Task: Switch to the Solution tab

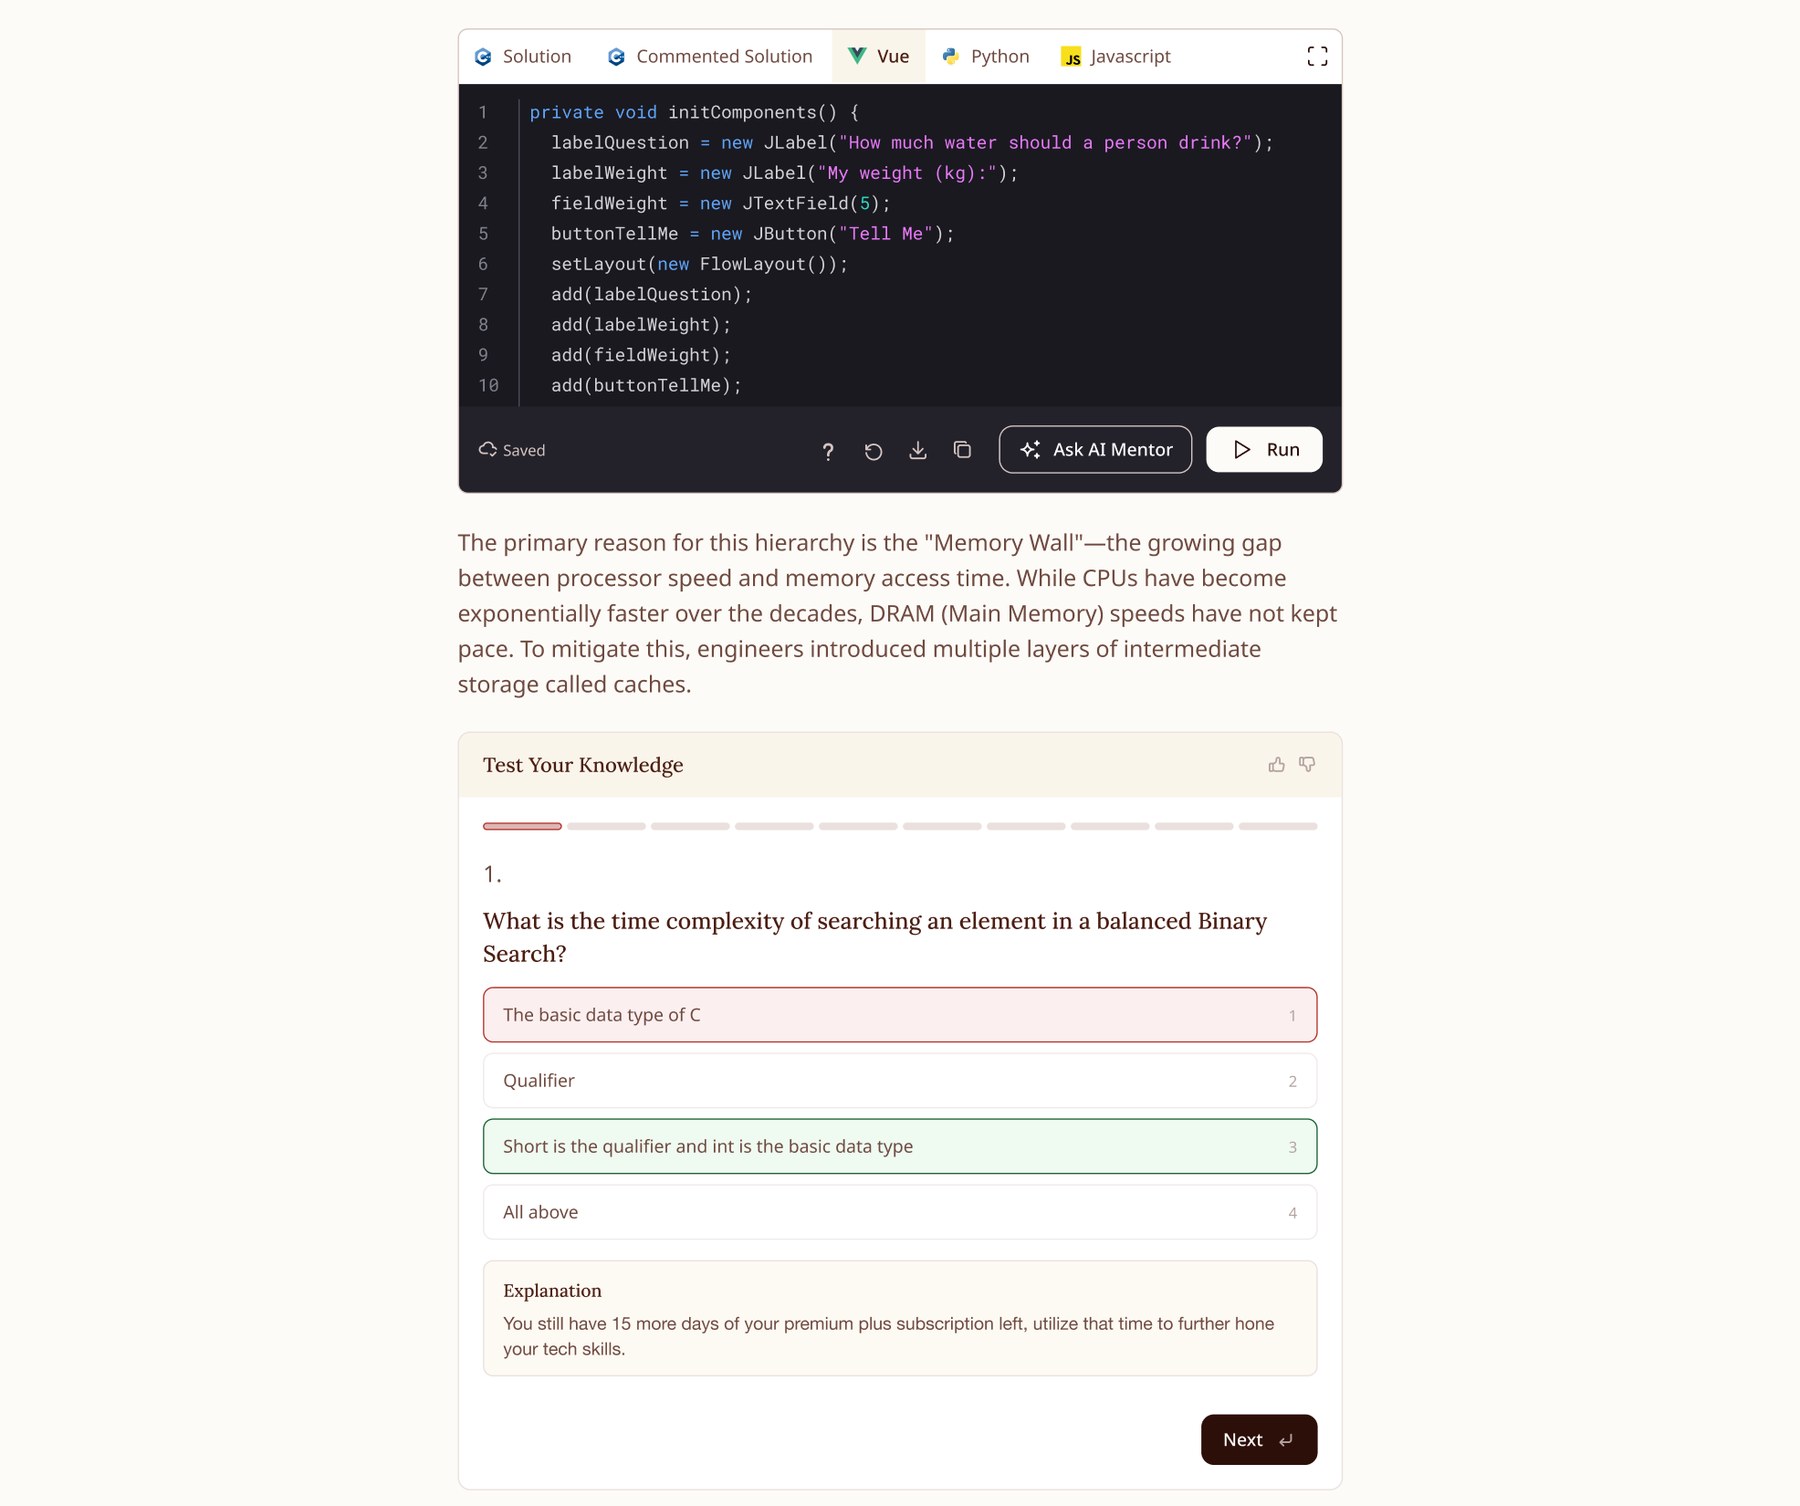Action: click(523, 57)
